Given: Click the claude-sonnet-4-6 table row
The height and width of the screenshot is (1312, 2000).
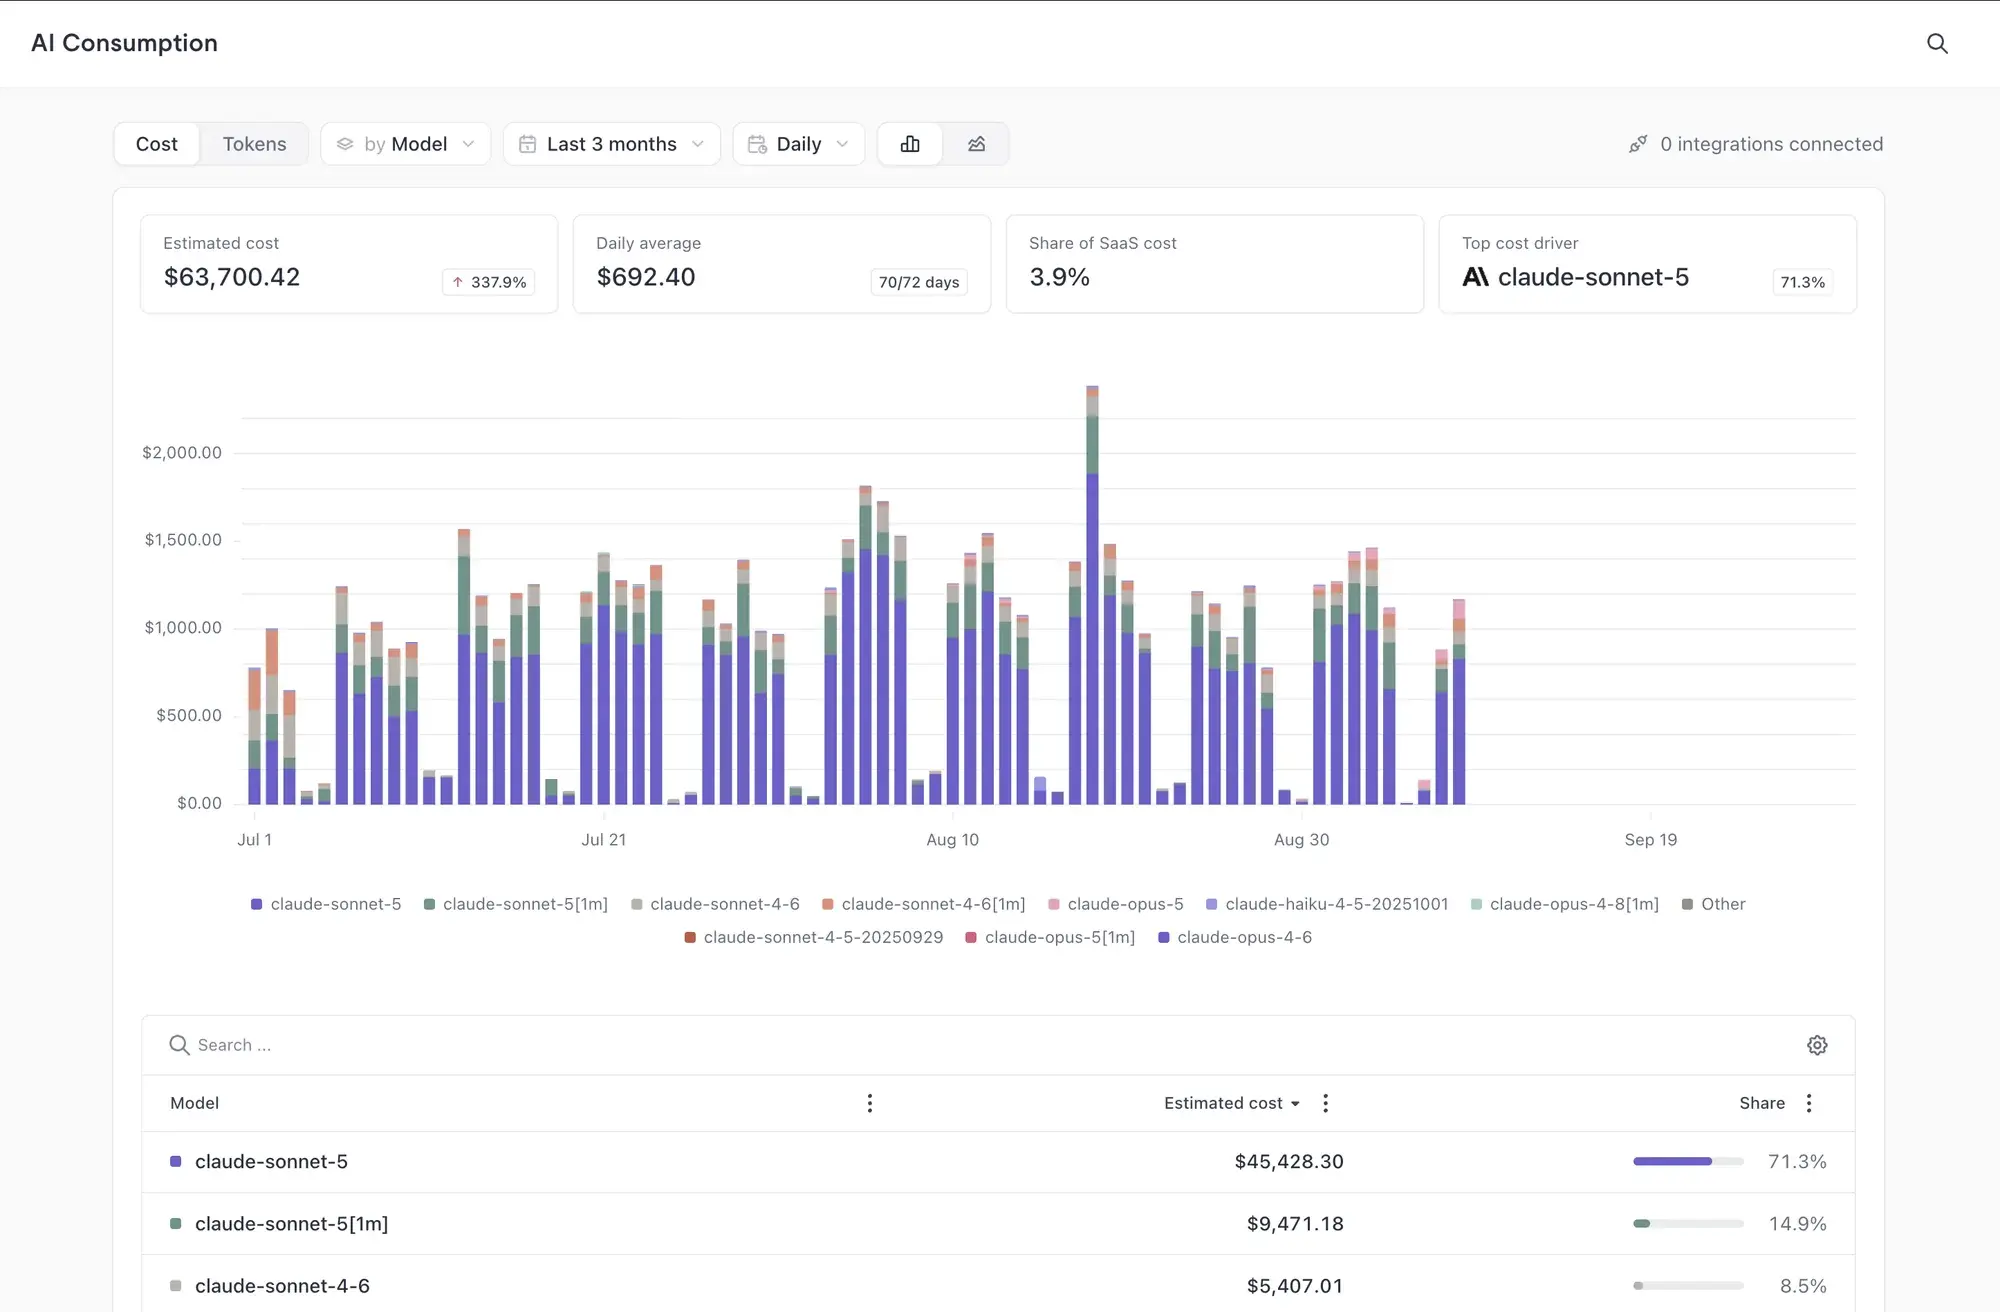Looking at the screenshot, I should pyautogui.click(x=998, y=1285).
